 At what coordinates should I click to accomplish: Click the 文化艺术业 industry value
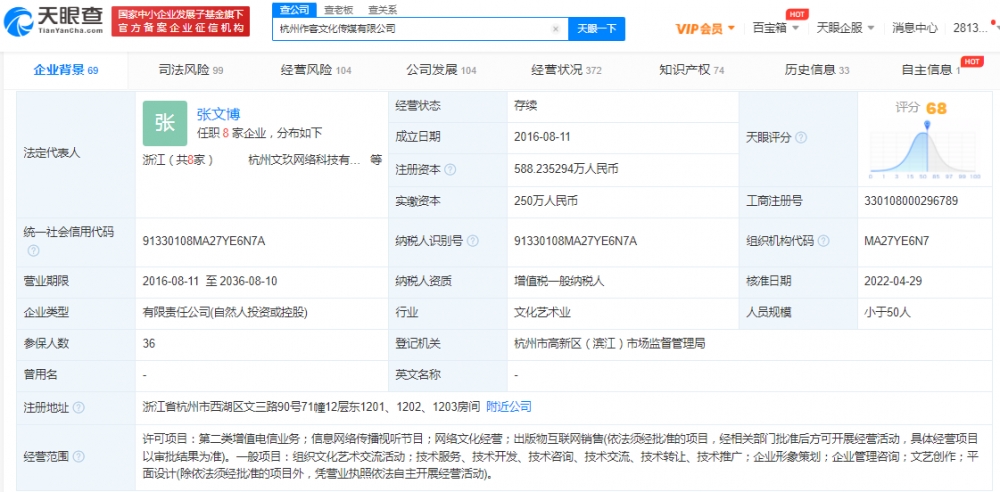point(542,313)
